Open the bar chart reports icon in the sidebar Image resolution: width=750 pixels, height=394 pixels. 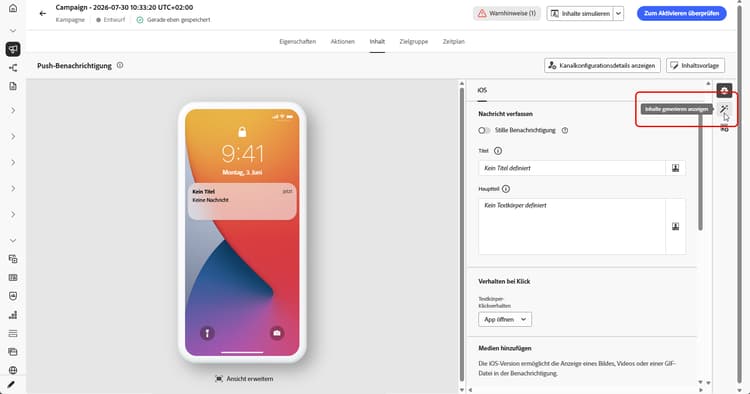tap(13, 315)
